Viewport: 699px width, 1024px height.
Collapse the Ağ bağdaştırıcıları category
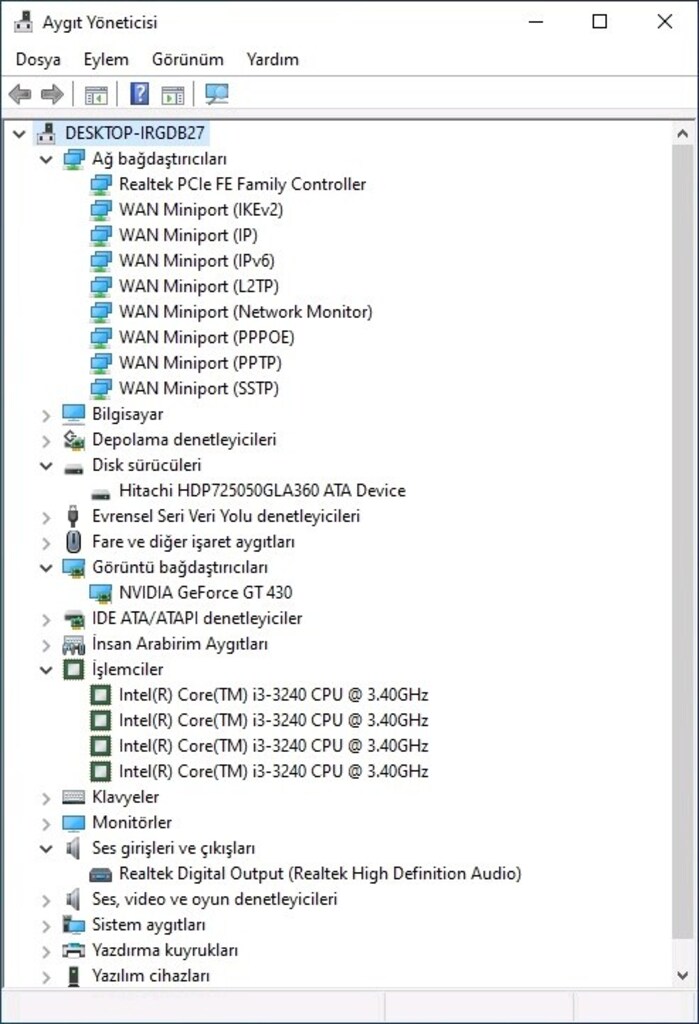46,159
